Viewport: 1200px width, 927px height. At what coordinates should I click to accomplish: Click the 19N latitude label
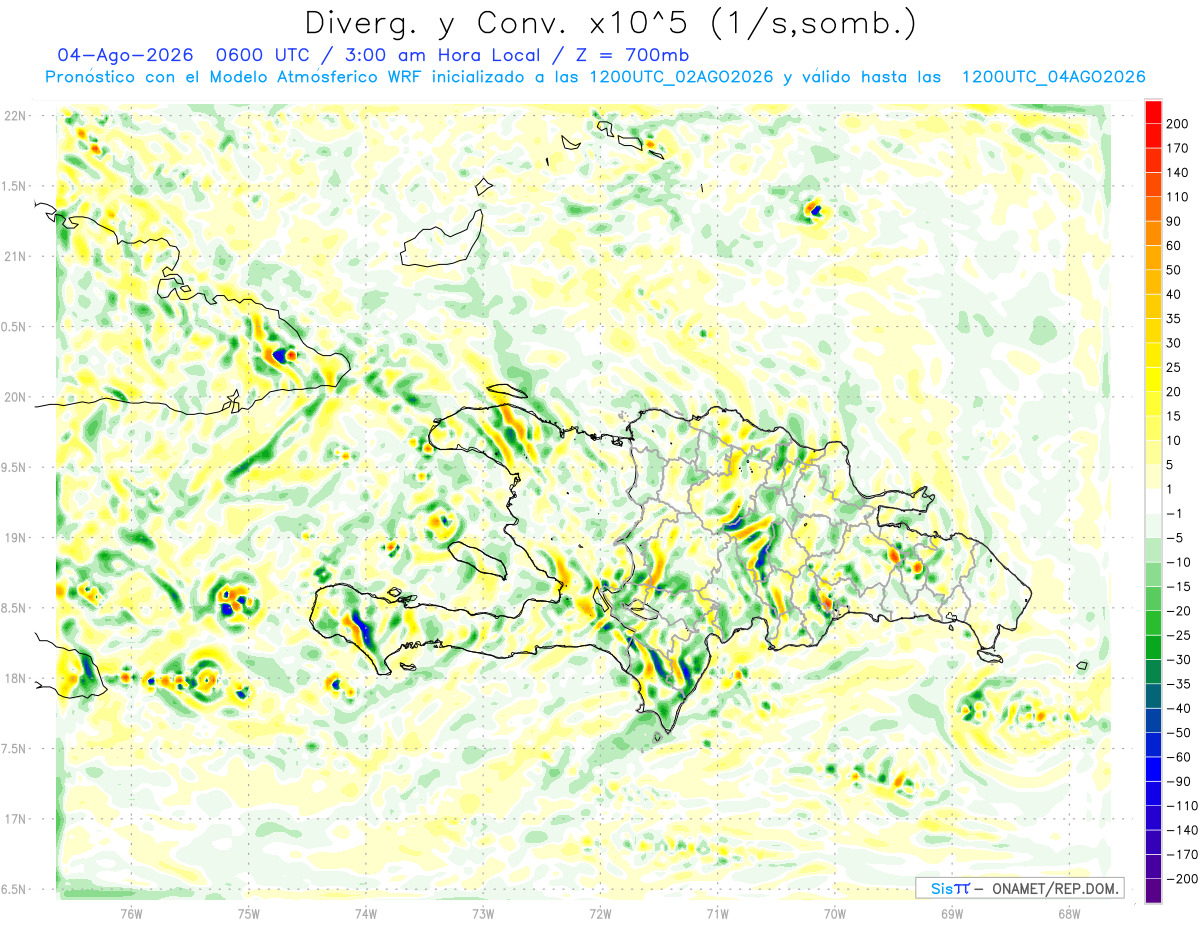click(16, 538)
